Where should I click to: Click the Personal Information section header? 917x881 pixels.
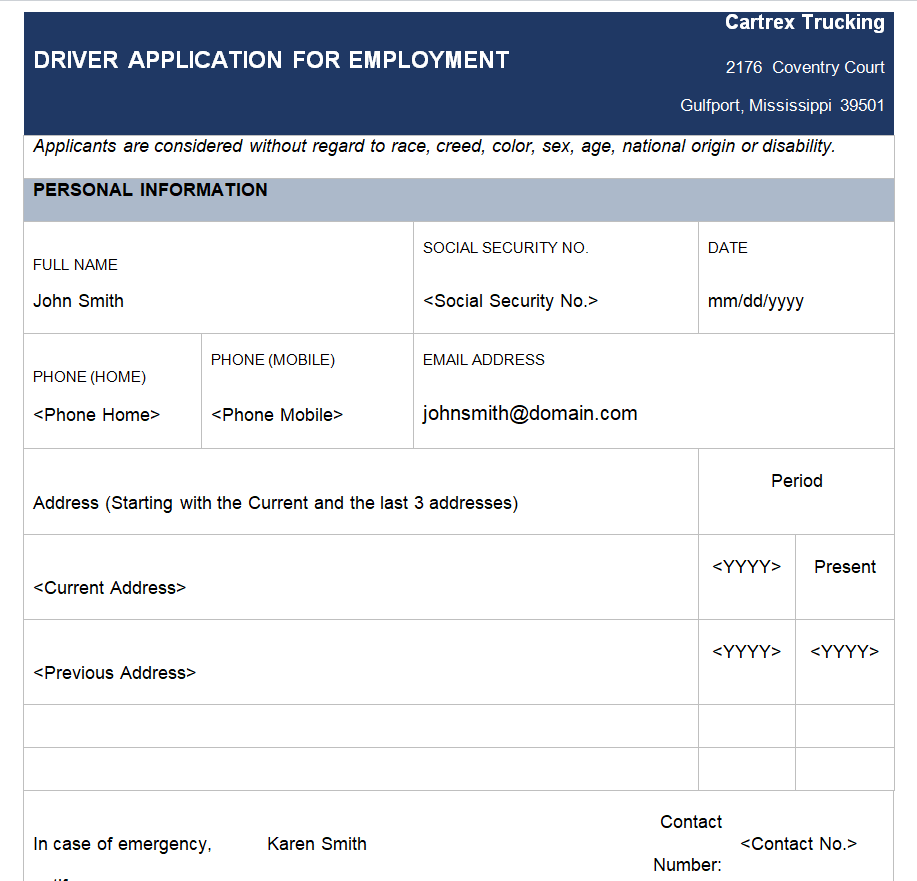coord(150,190)
